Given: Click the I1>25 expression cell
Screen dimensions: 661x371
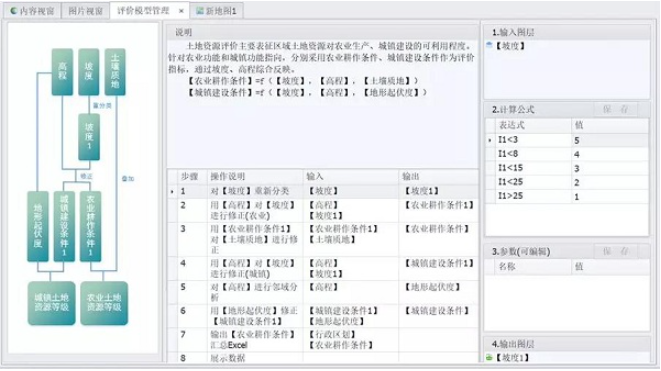Looking at the screenshot, I should click(533, 196).
